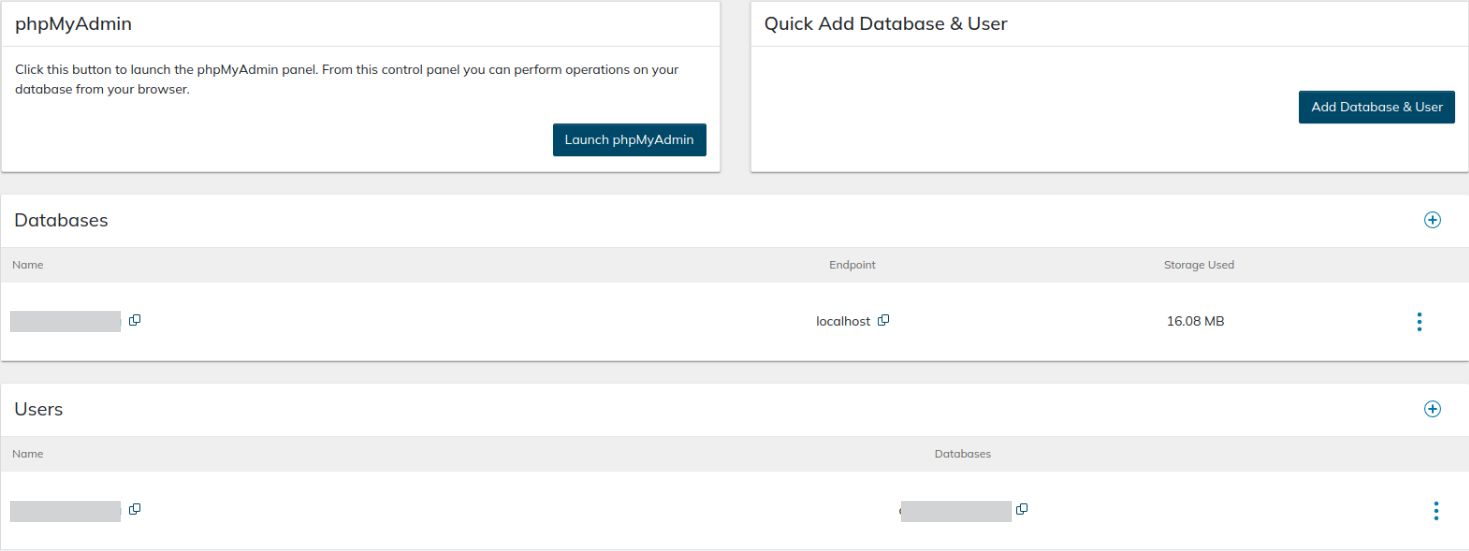Open the database row's three-dot menu
This screenshot has height=551, width=1469.
coord(1419,321)
